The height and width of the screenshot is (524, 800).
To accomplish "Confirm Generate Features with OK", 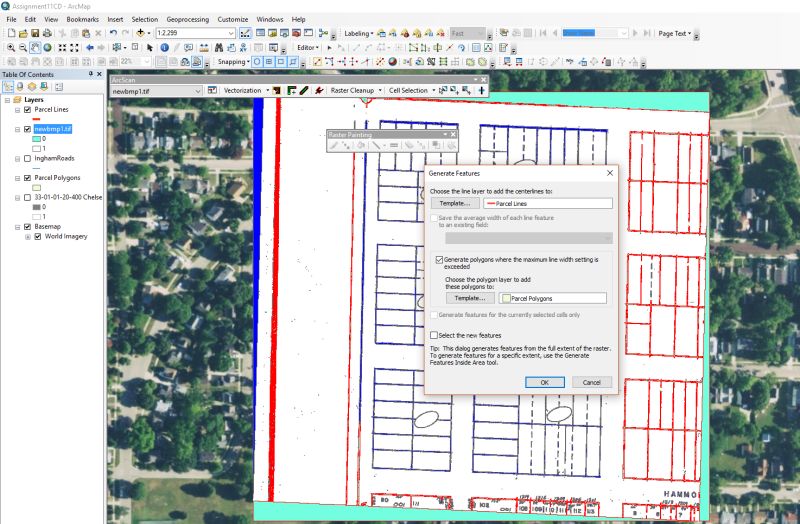I will [x=544, y=382].
